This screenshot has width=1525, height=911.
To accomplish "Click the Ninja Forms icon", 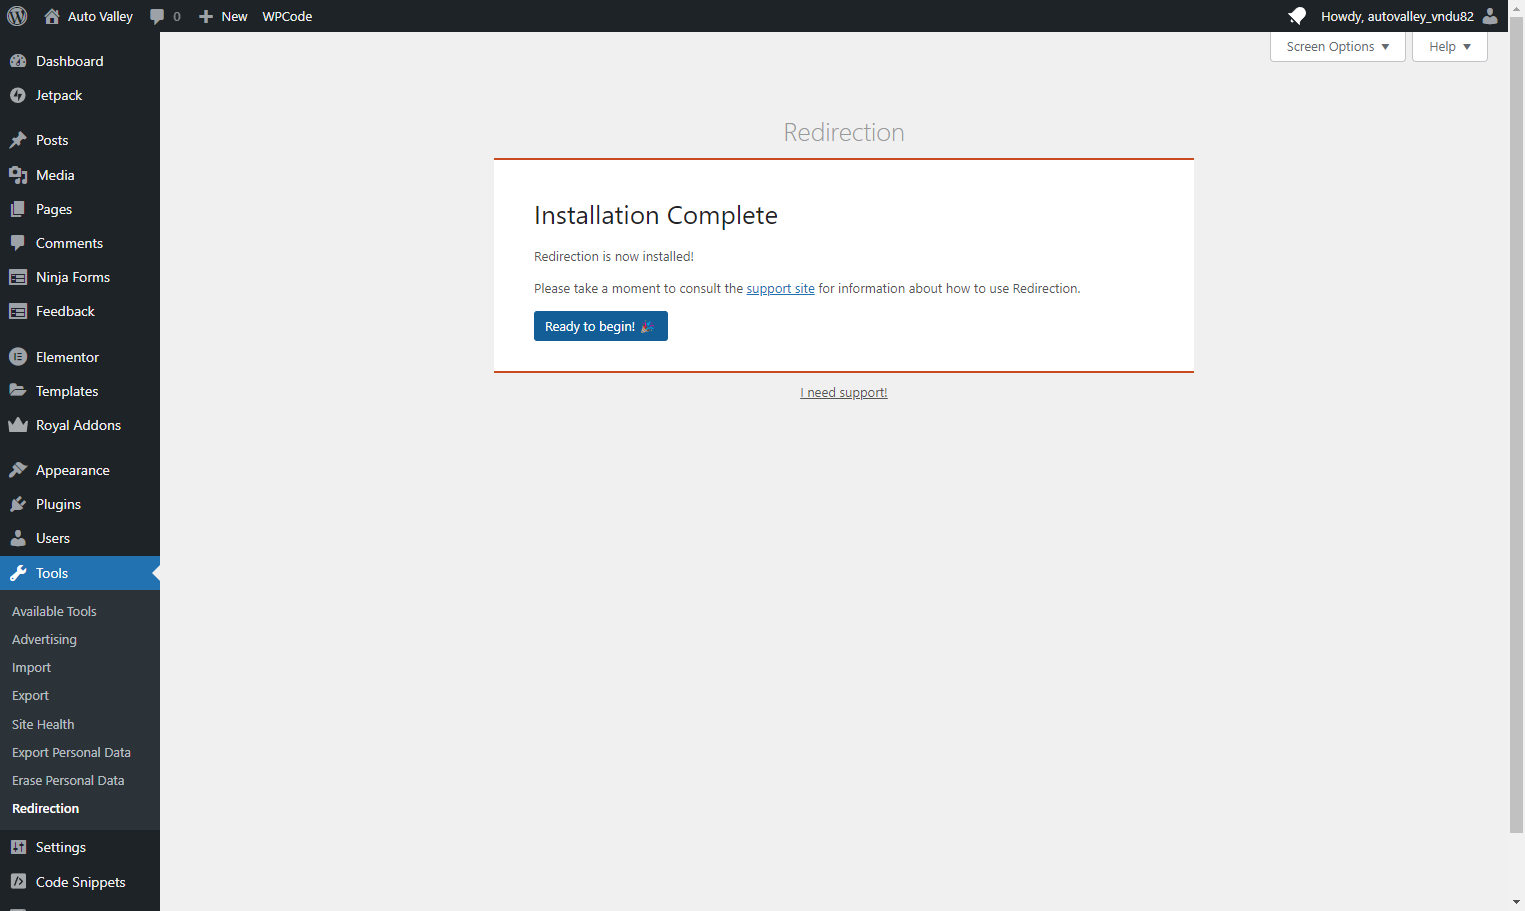I will pos(18,277).
